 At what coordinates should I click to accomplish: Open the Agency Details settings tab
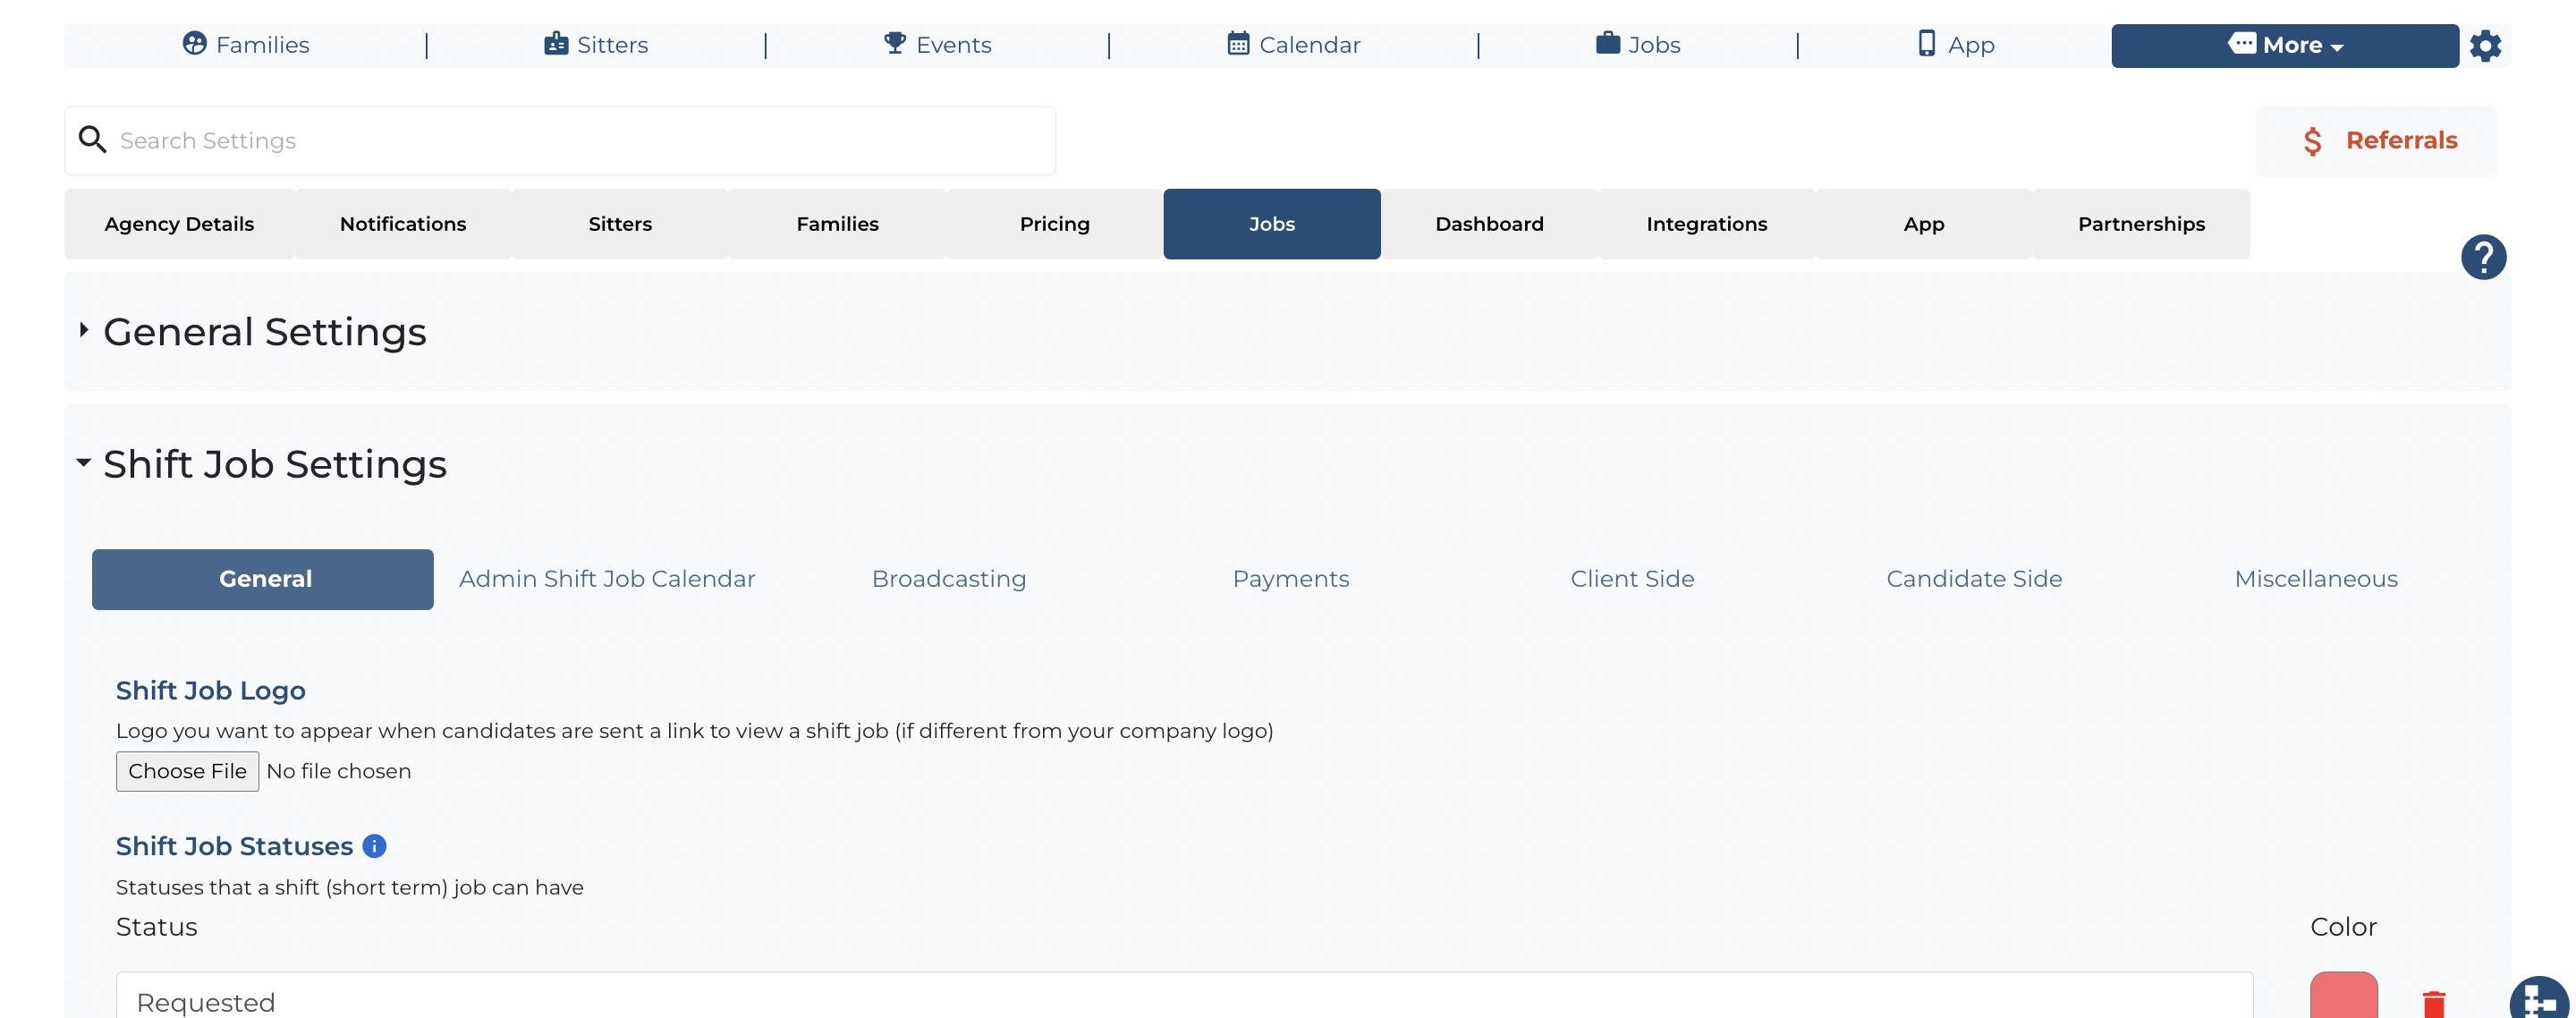(179, 224)
